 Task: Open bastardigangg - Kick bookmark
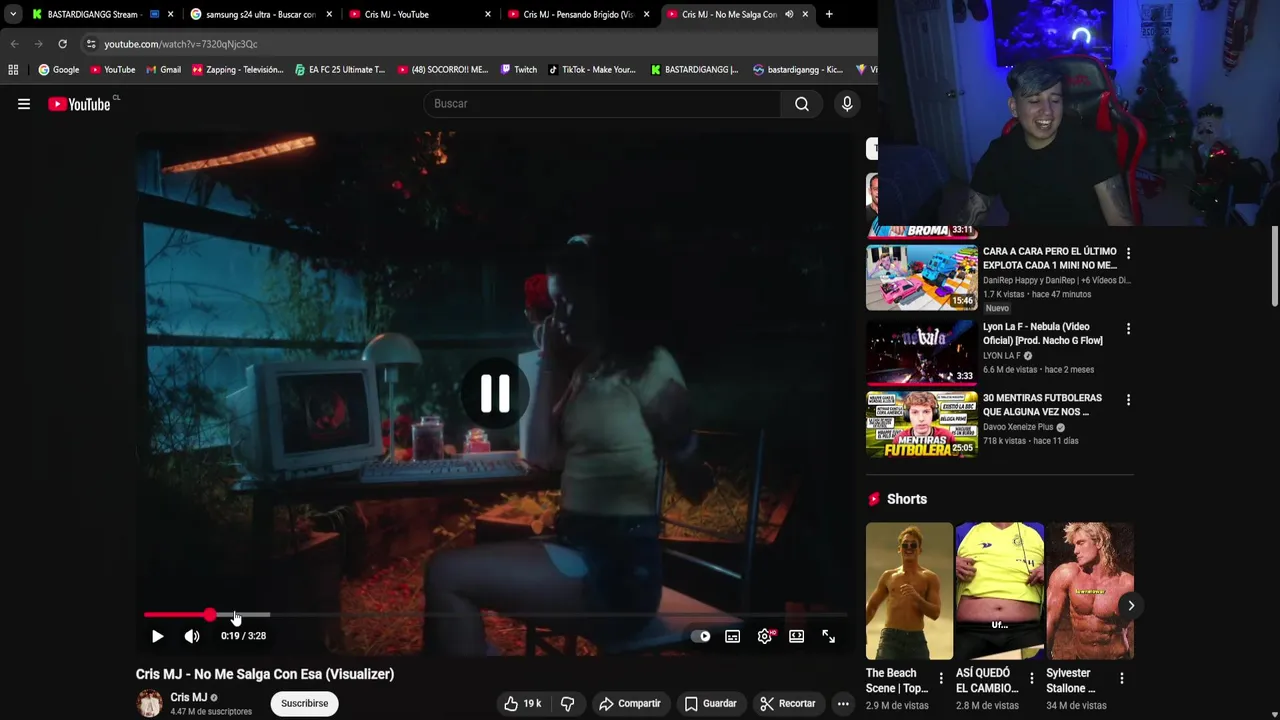point(798,70)
